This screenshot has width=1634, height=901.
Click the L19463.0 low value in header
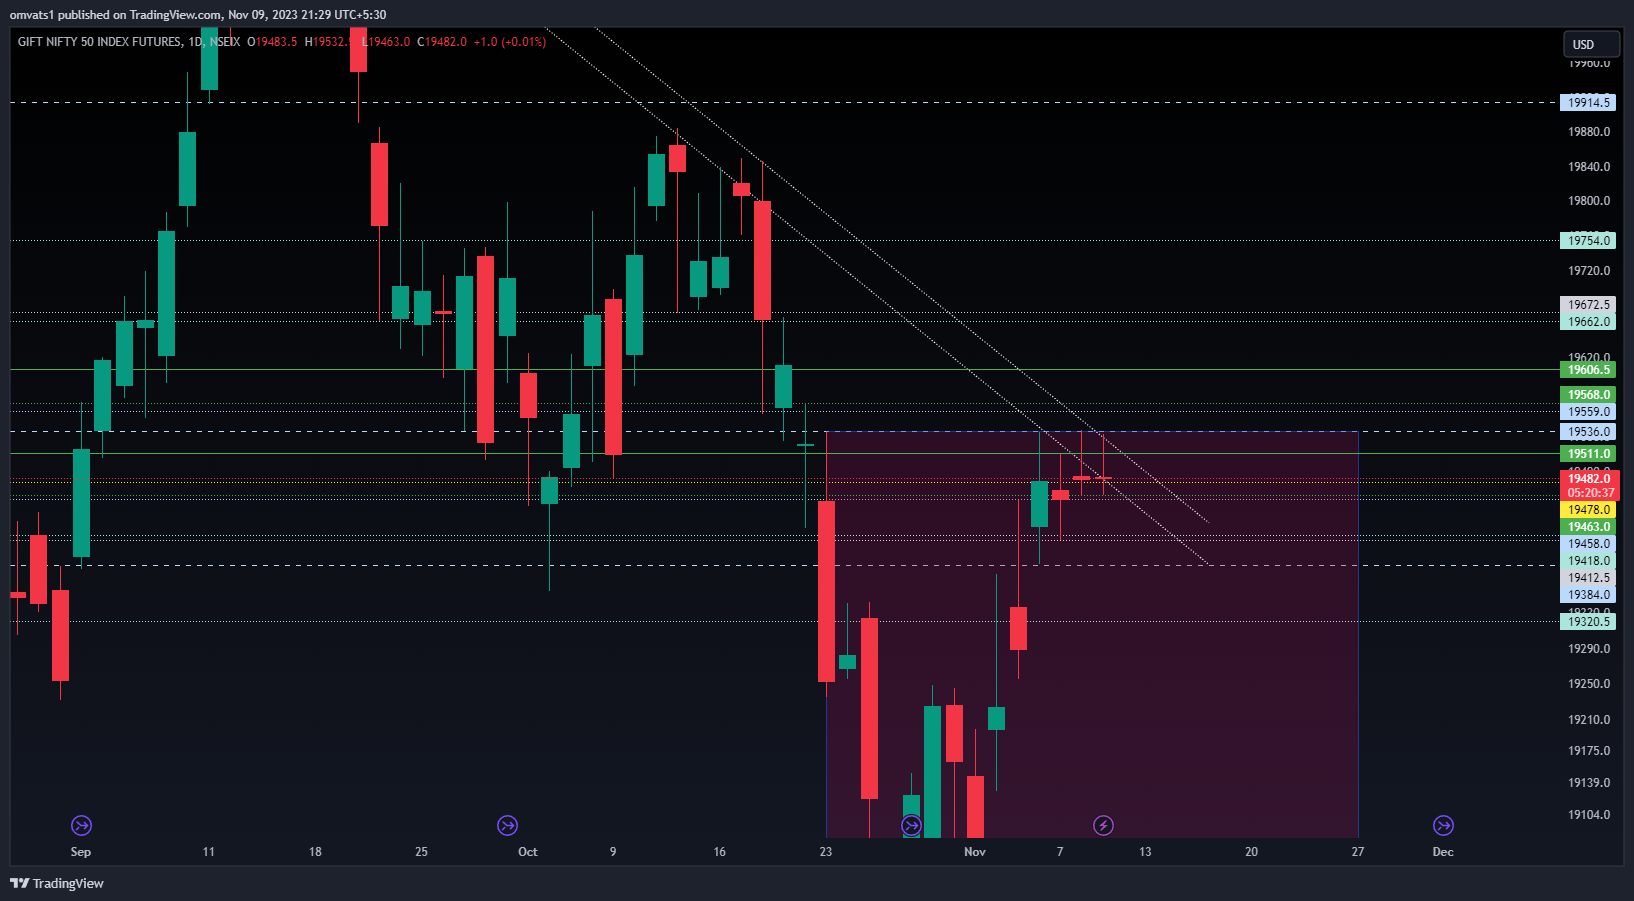[x=386, y=42]
